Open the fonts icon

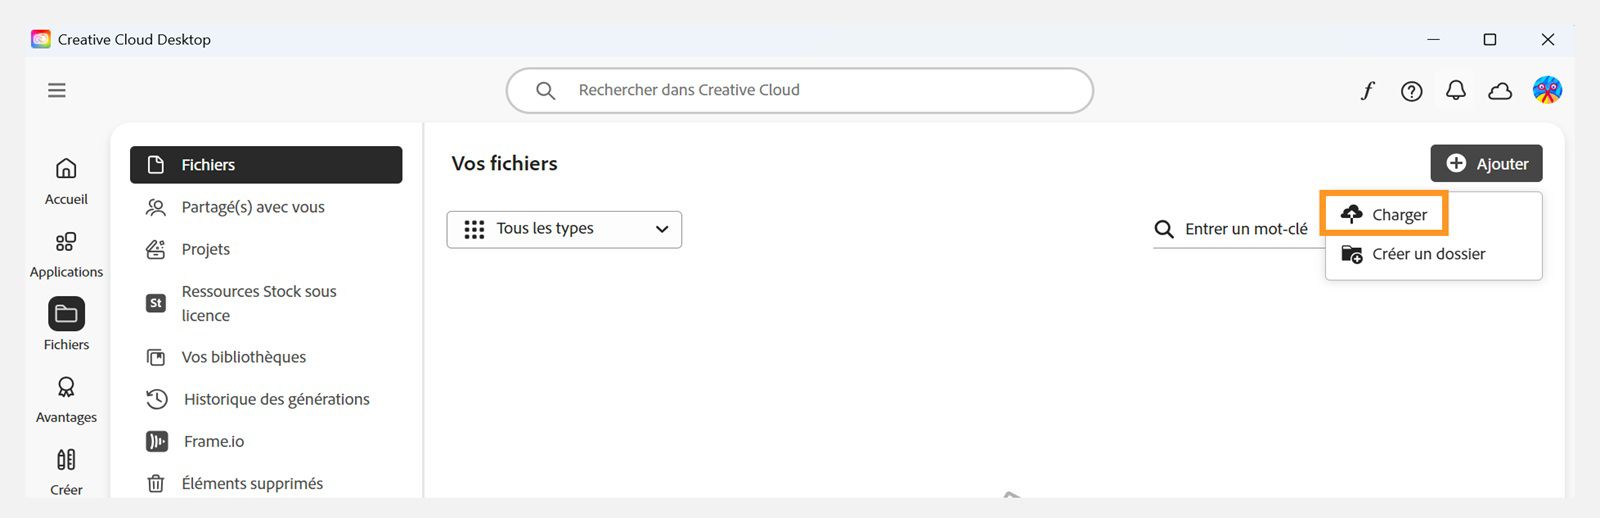[1367, 91]
